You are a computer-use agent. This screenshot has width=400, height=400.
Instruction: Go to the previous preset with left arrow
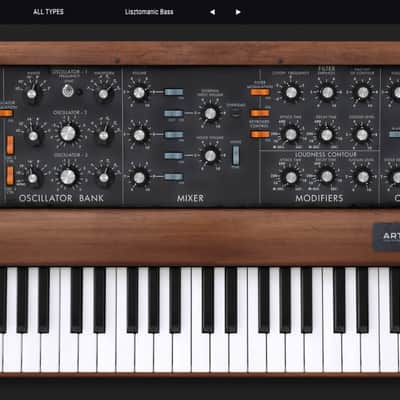tap(212, 12)
